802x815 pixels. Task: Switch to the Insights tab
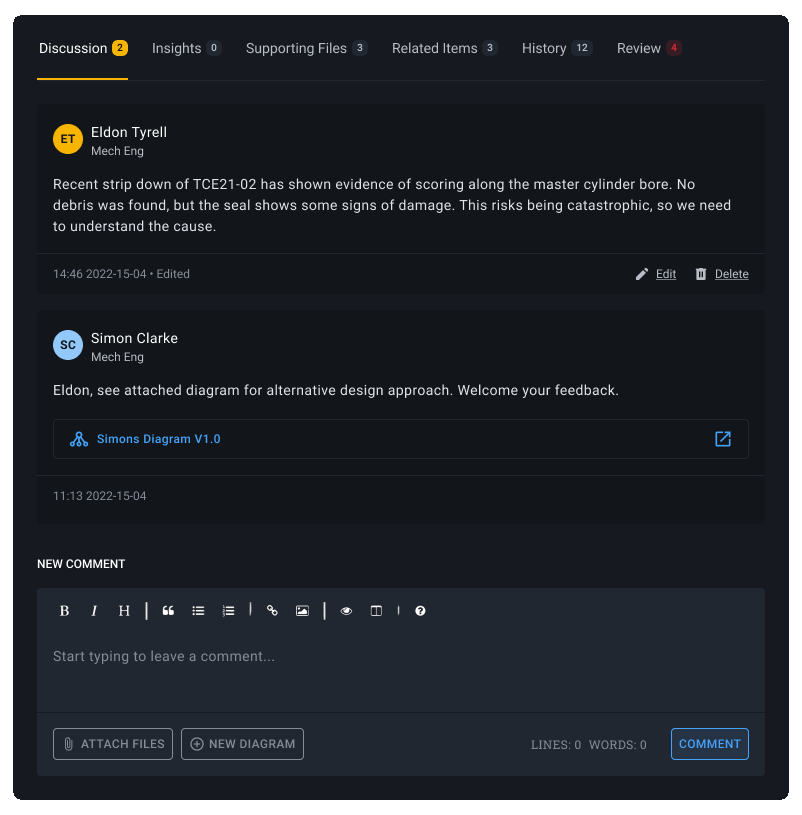[x=186, y=48]
